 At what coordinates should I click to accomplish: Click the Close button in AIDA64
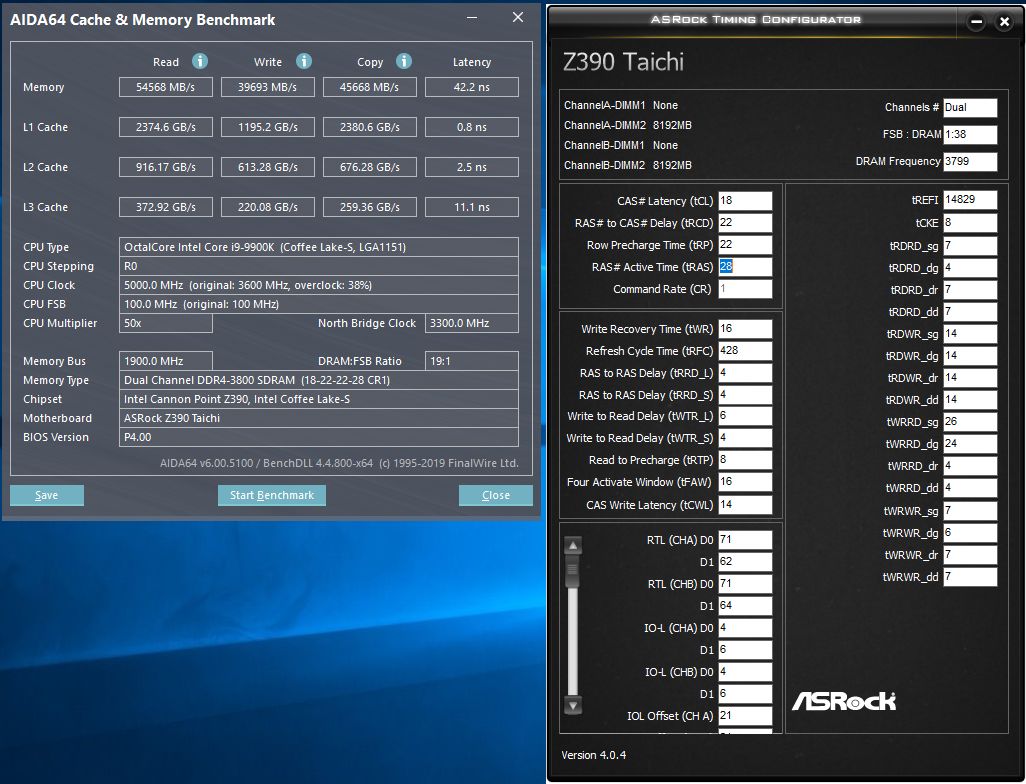pyautogui.click(x=495, y=495)
